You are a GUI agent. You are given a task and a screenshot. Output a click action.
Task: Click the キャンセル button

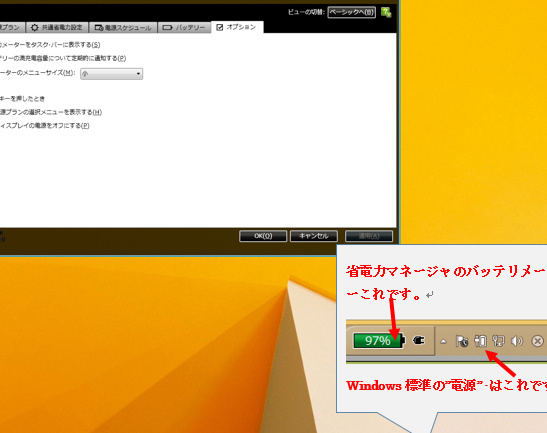(314, 236)
